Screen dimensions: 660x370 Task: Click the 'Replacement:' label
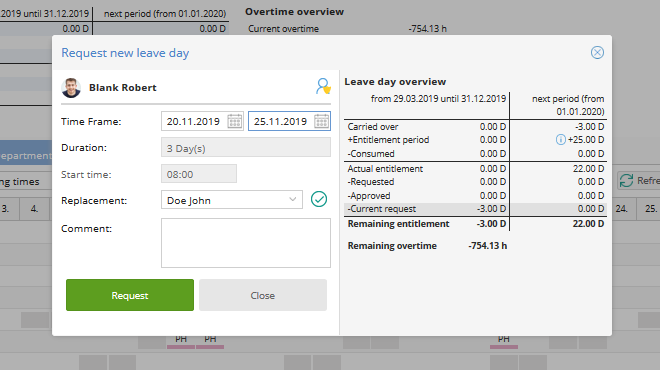tap(94, 201)
